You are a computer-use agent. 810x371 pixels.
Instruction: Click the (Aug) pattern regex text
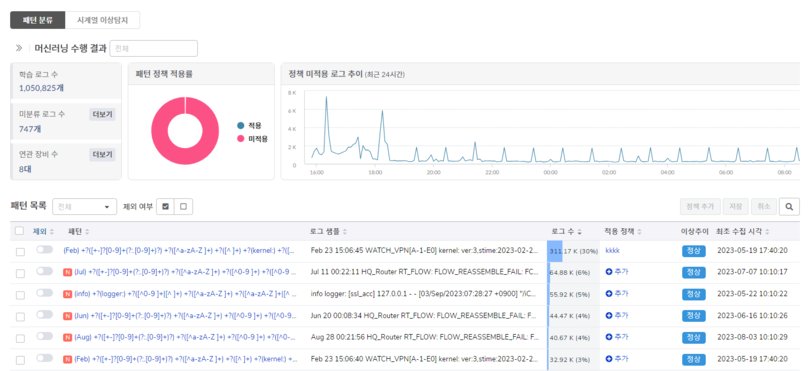[185, 337]
